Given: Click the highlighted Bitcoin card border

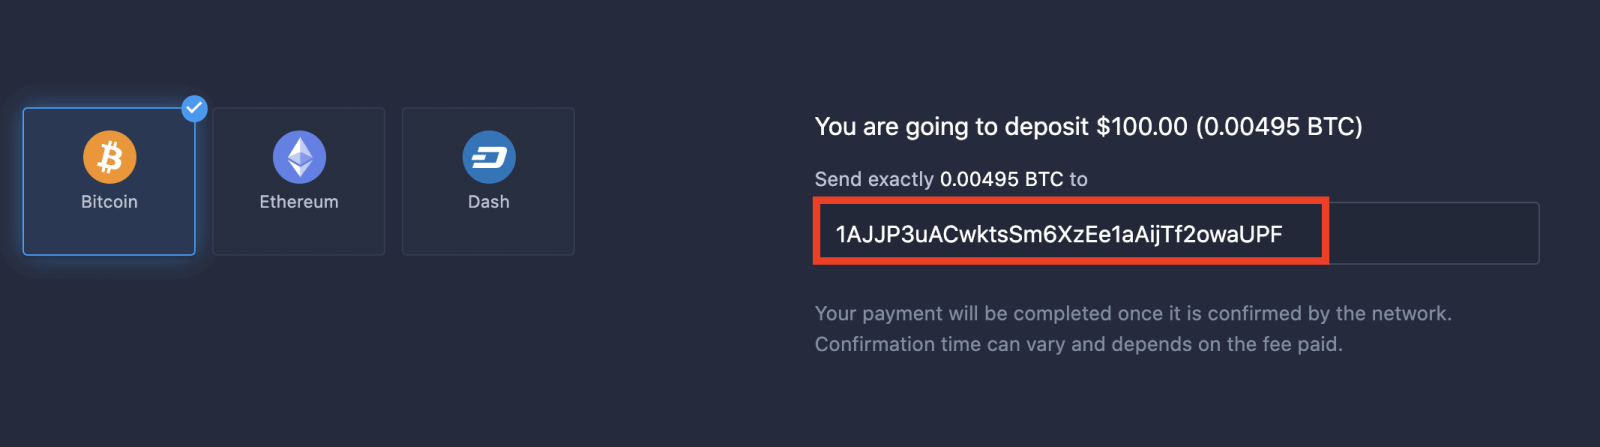Looking at the screenshot, I should click(24, 182).
